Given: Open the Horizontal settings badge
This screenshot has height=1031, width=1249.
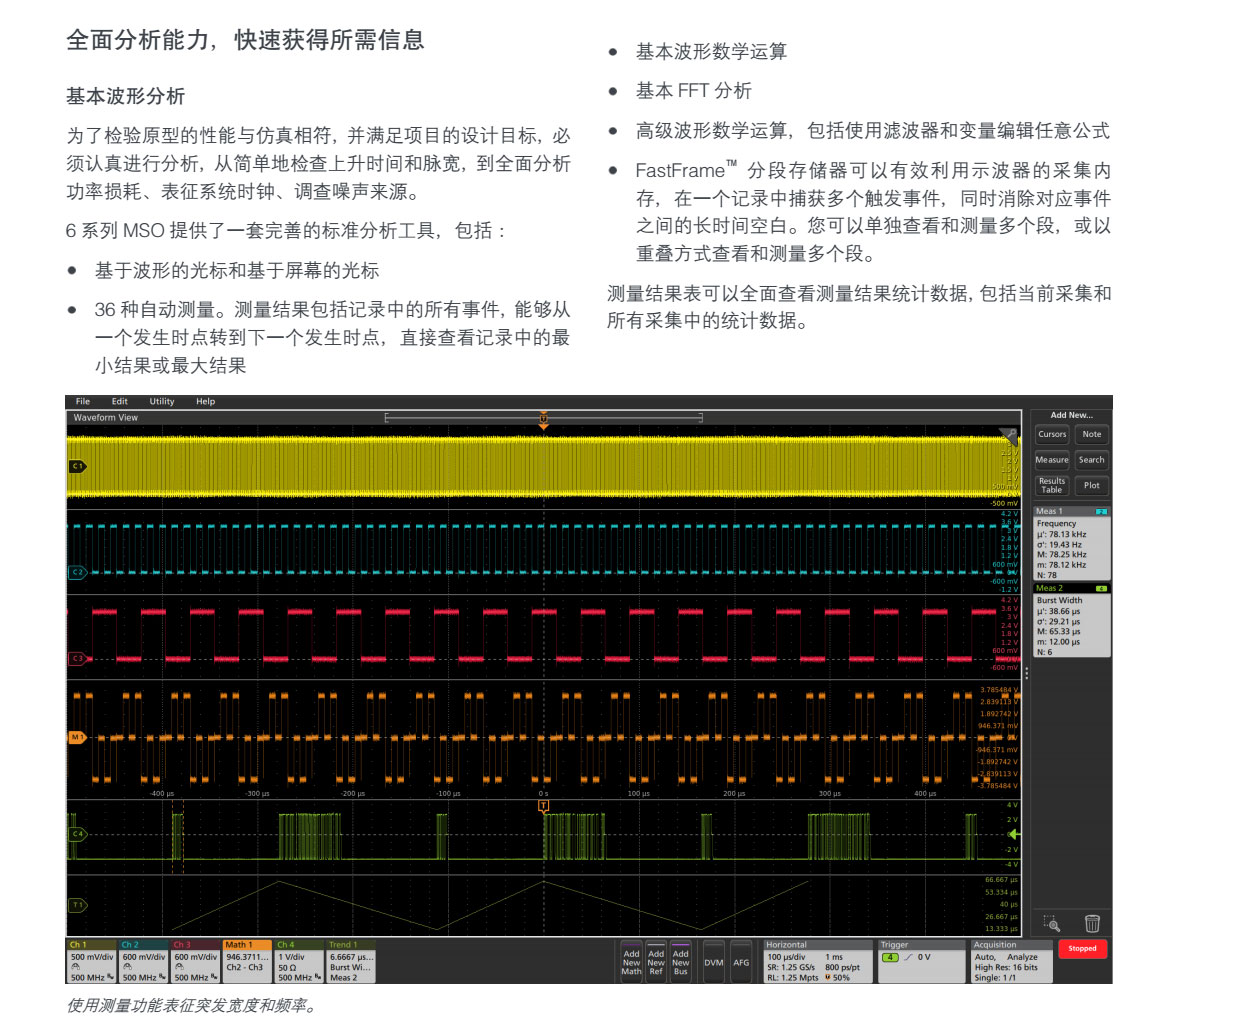Looking at the screenshot, I should [817, 962].
